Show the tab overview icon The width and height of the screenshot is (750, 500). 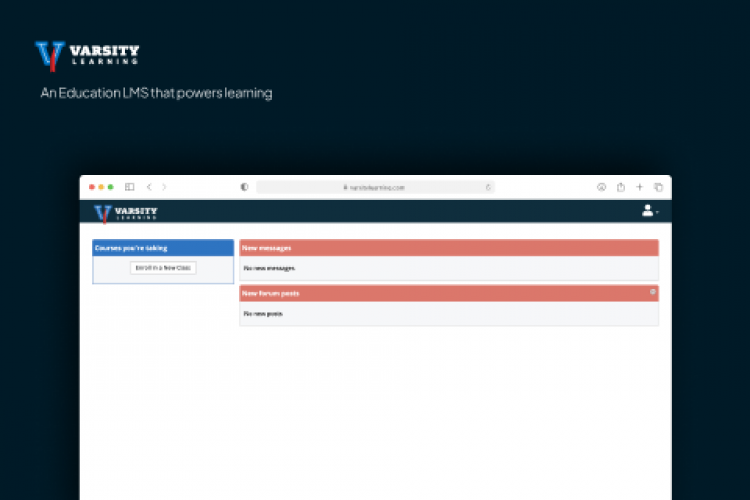click(x=659, y=187)
